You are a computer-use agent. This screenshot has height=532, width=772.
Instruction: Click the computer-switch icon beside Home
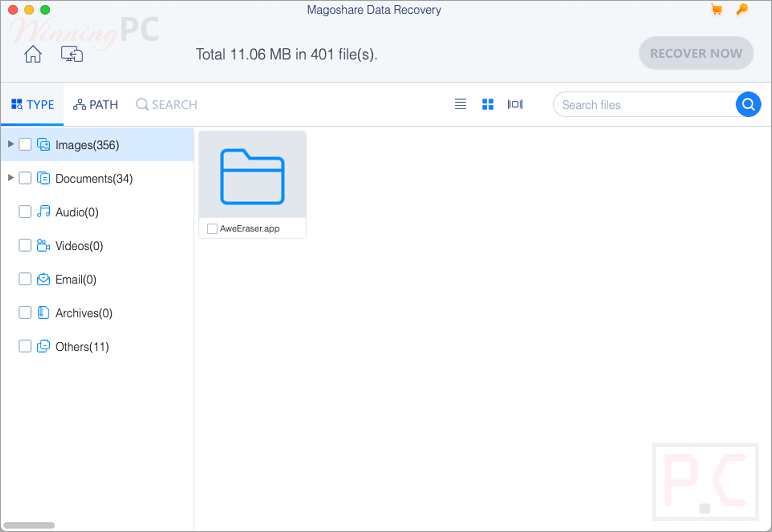[x=72, y=54]
